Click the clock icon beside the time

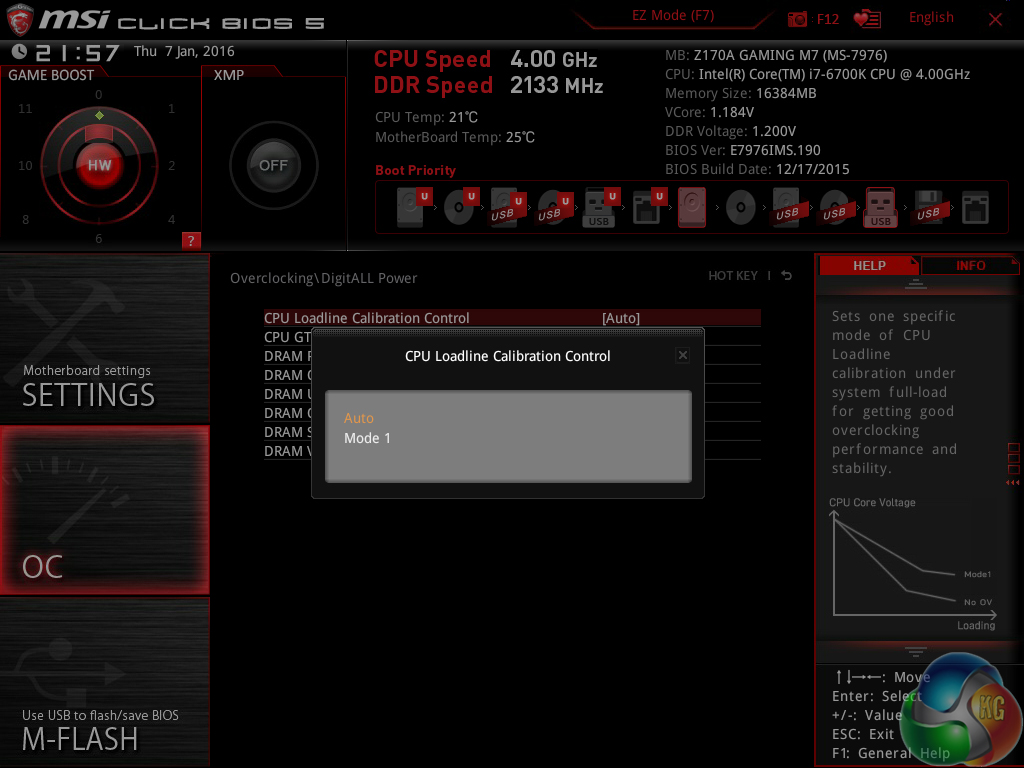coord(19,52)
